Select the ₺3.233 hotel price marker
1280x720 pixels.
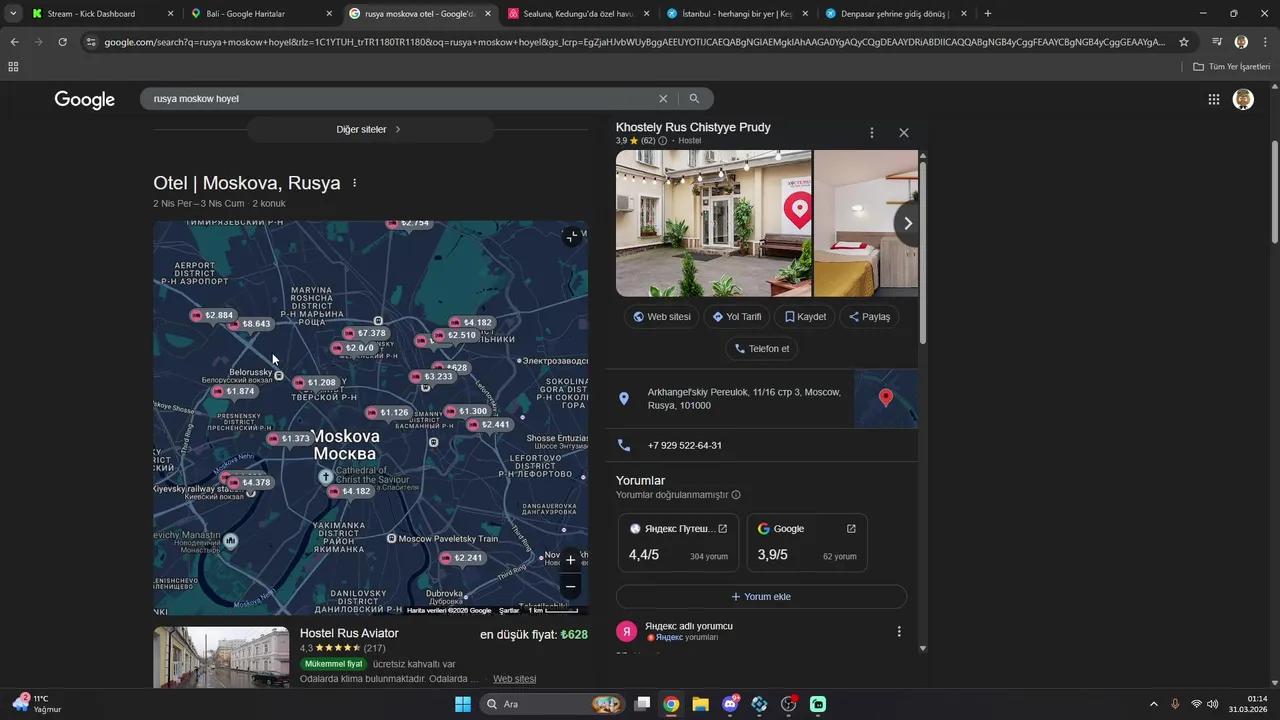click(x=432, y=377)
